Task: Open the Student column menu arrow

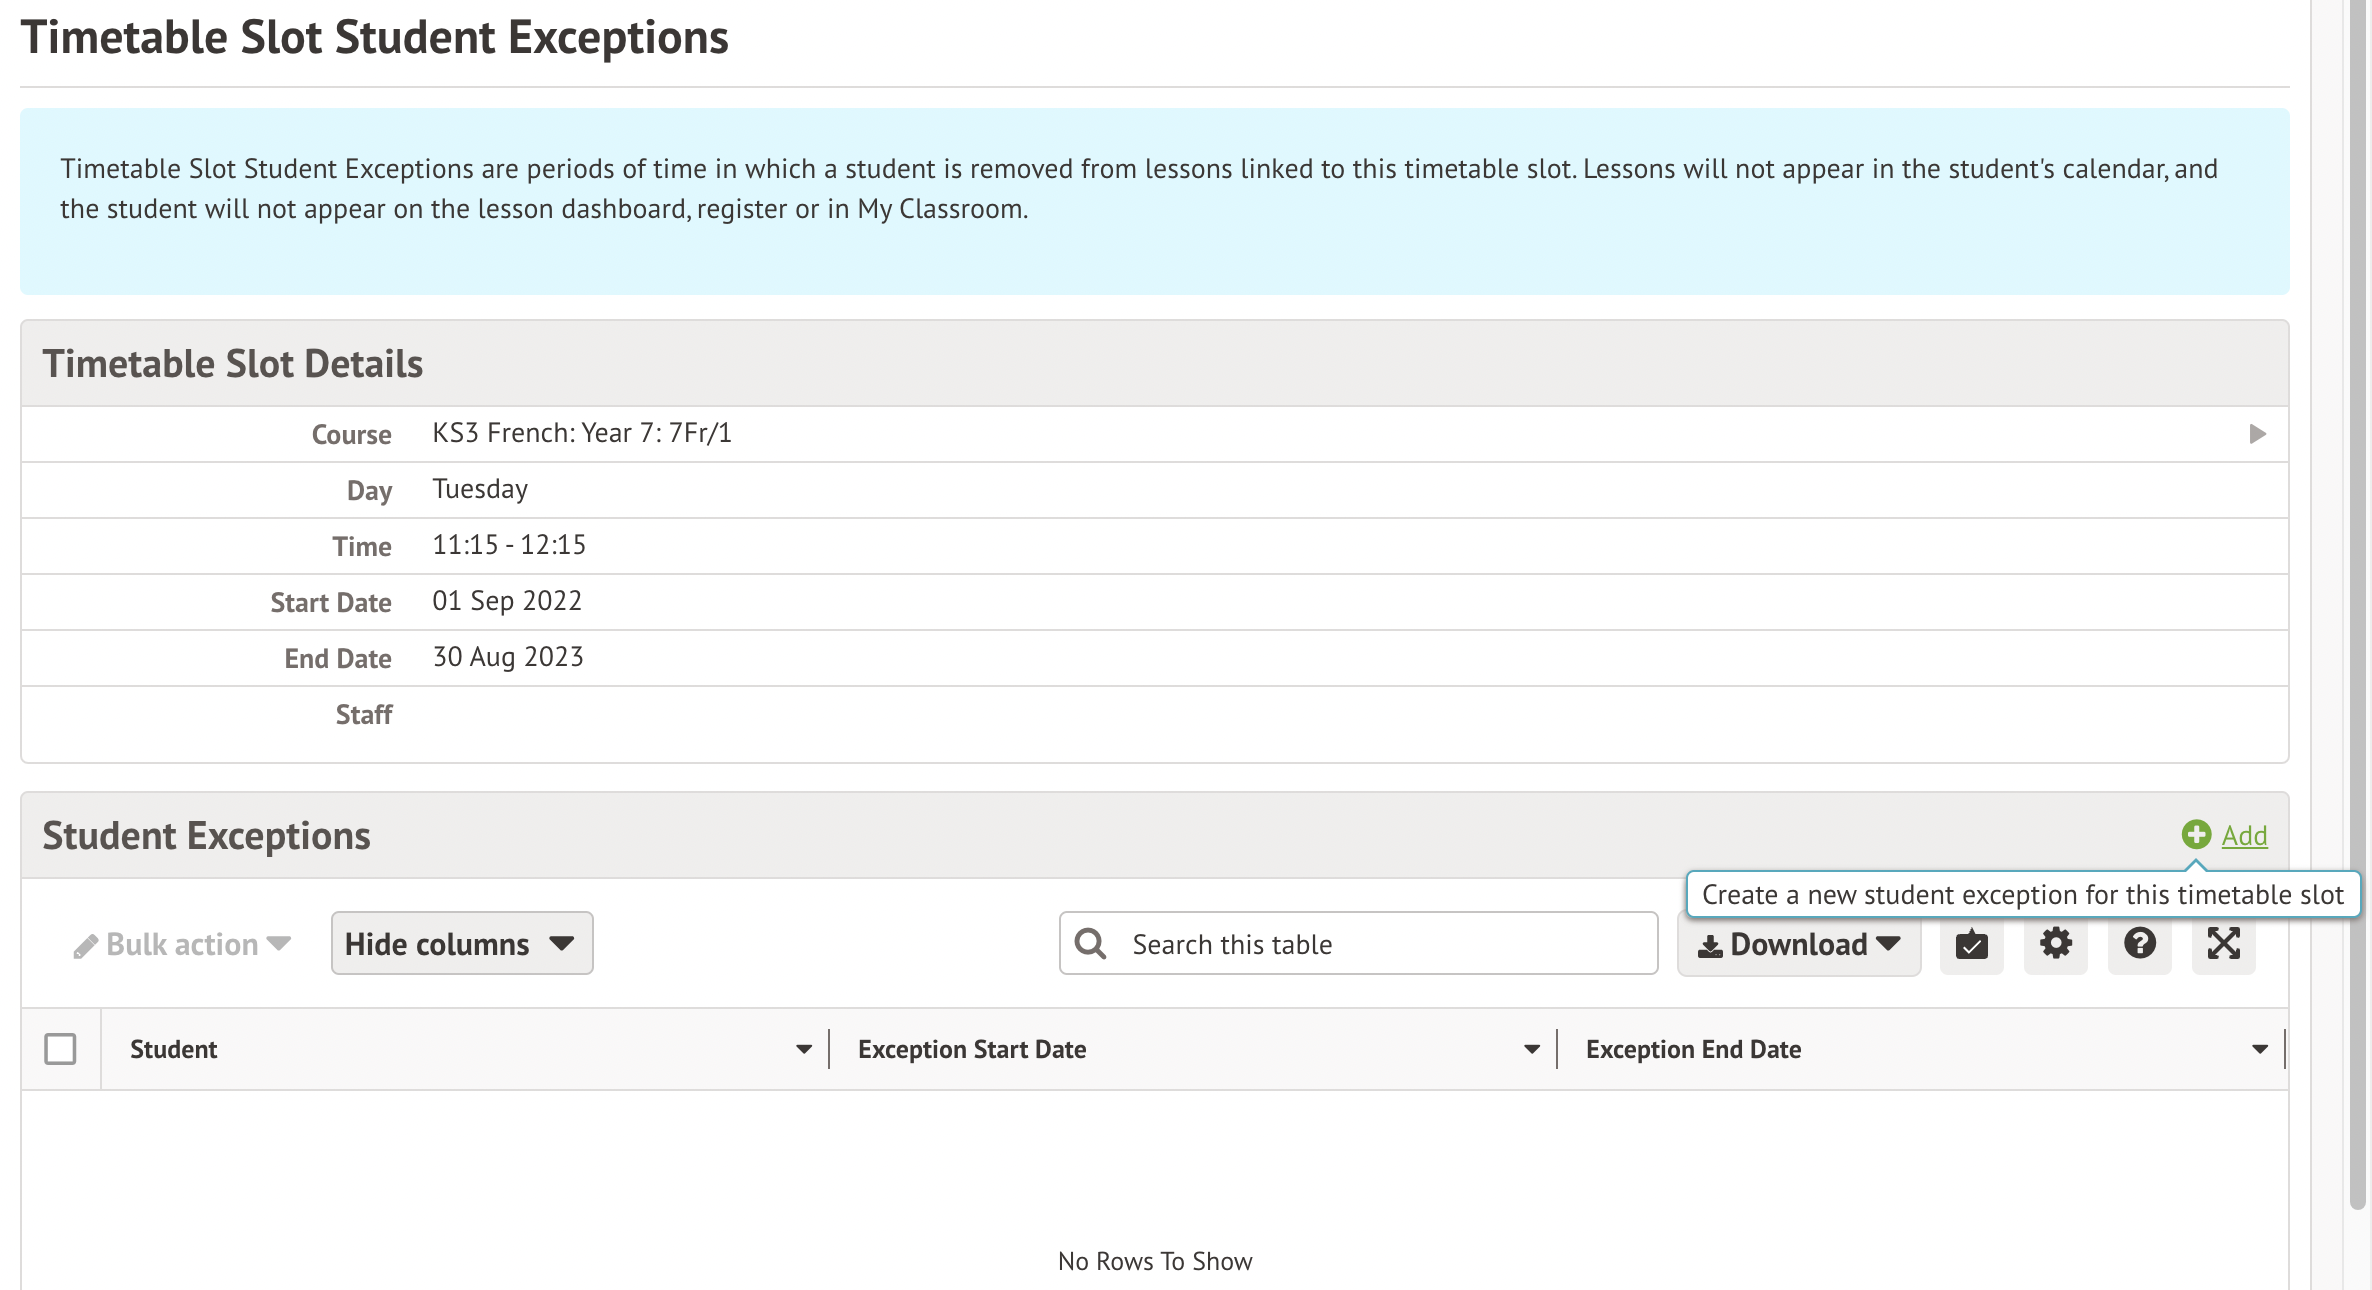Action: (x=803, y=1049)
